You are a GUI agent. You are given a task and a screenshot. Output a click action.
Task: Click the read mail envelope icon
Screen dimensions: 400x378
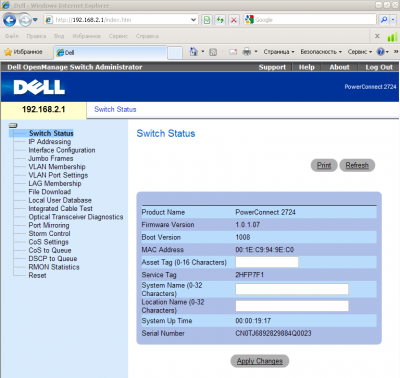coord(233,52)
